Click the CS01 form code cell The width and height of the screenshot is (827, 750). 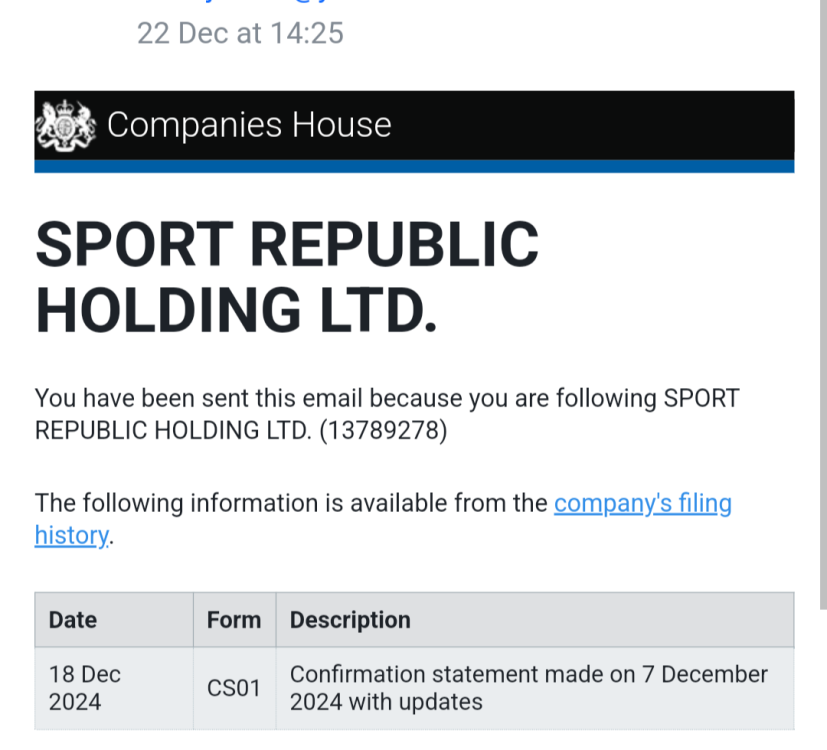click(234, 688)
